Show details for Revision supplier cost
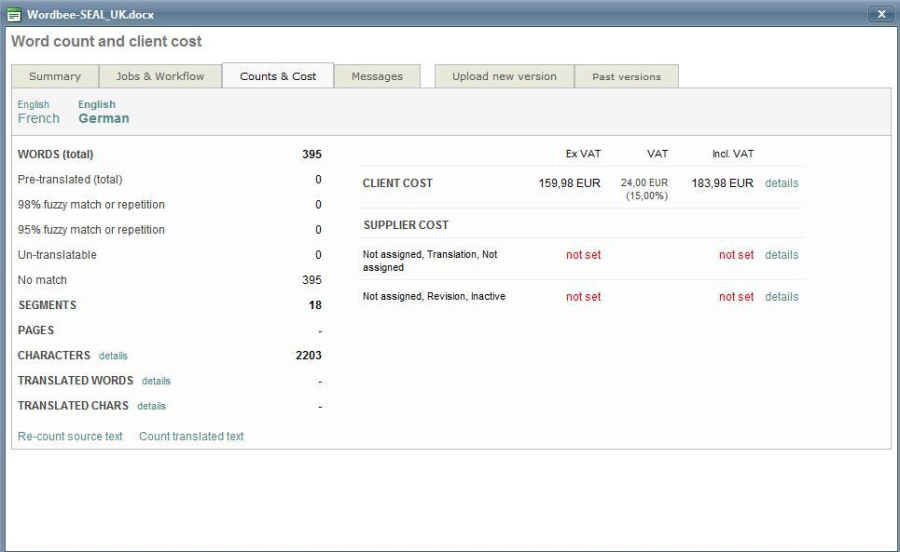 (x=781, y=297)
